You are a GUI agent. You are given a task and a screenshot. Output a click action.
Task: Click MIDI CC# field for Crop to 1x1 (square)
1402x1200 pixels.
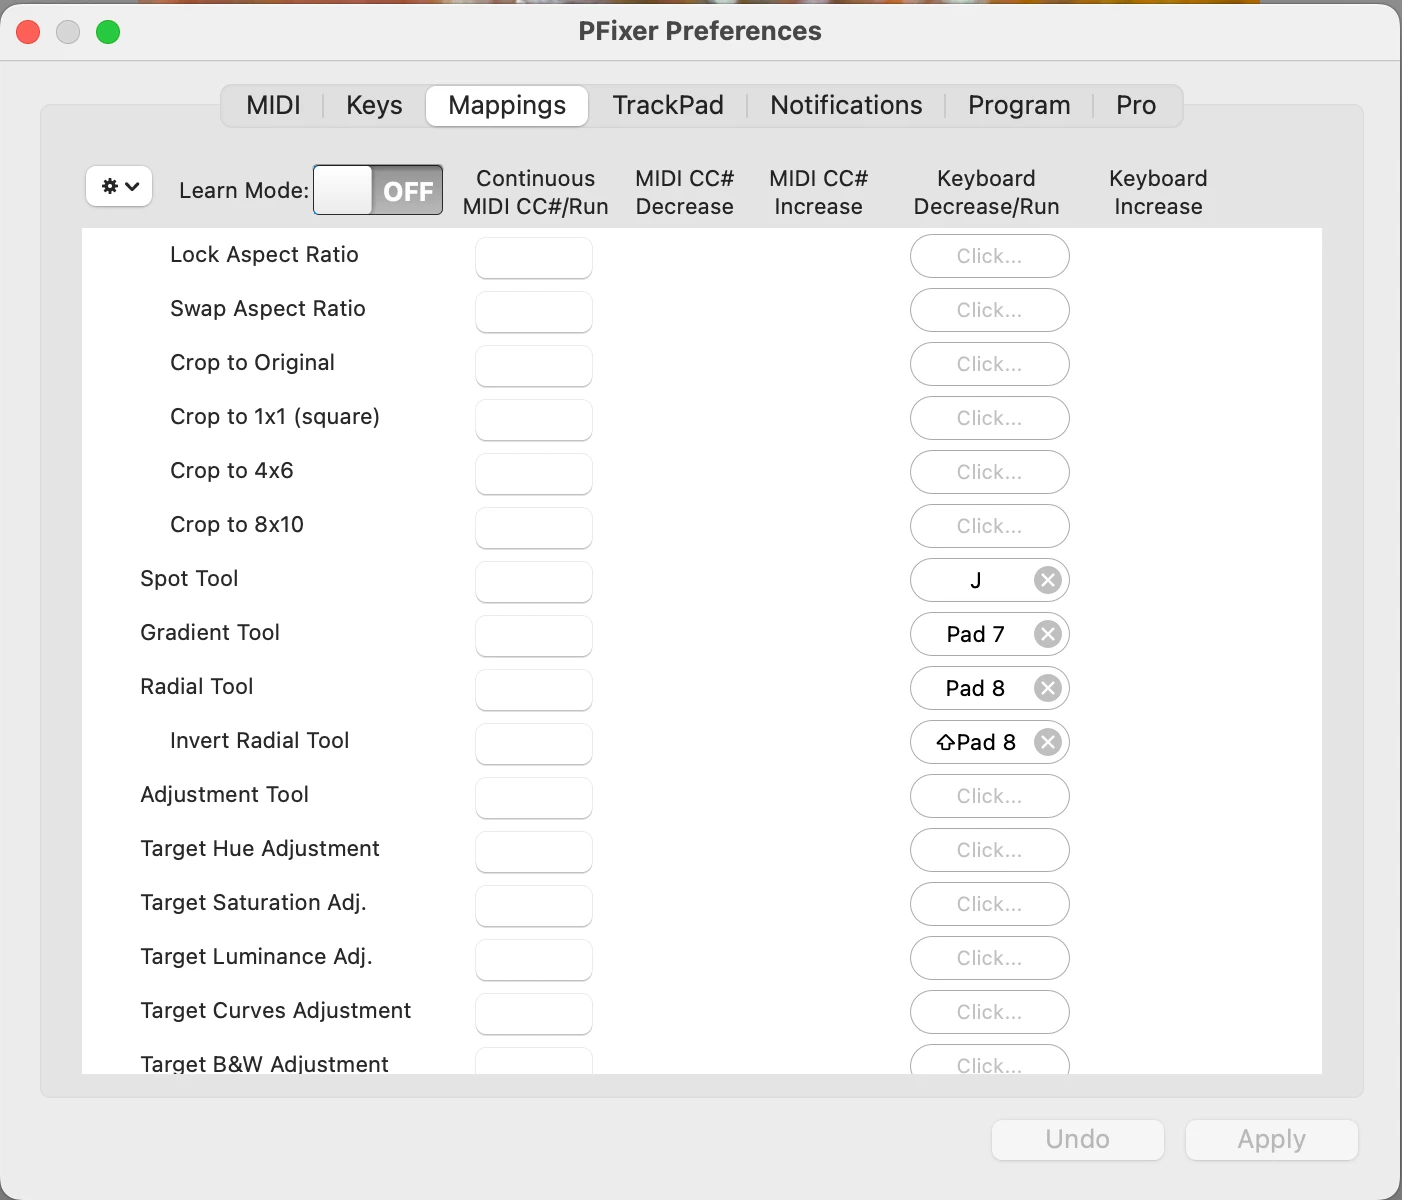[x=534, y=420]
